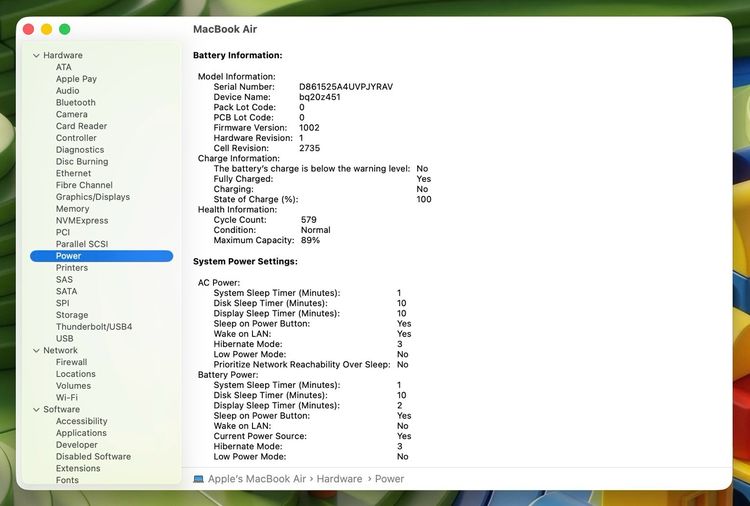This screenshot has height=506, width=750.
Task: Select Extensions in sidebar
Action: pyautogui.click(x=78, y=468)
